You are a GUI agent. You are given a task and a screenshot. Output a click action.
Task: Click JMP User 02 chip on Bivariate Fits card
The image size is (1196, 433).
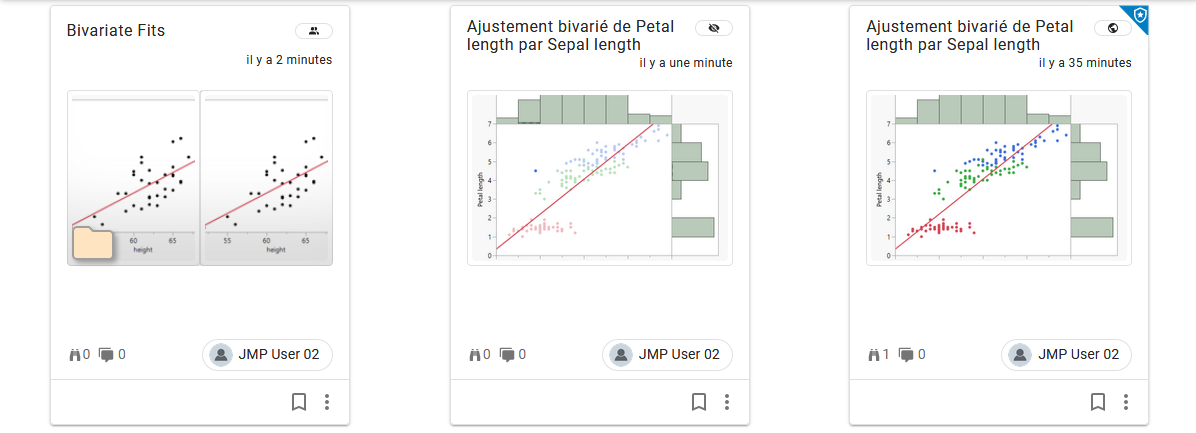click(268, 354)
